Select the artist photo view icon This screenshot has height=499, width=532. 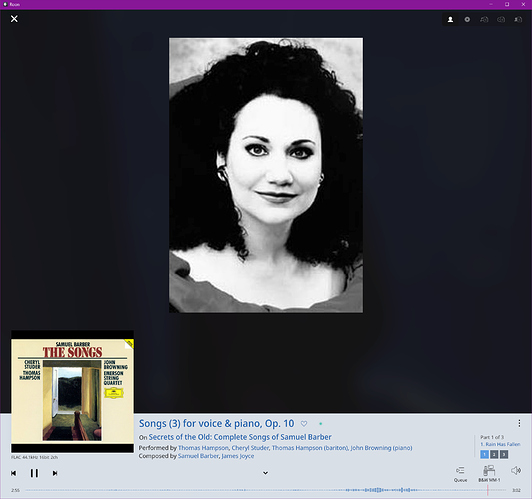tap(450, 19)
